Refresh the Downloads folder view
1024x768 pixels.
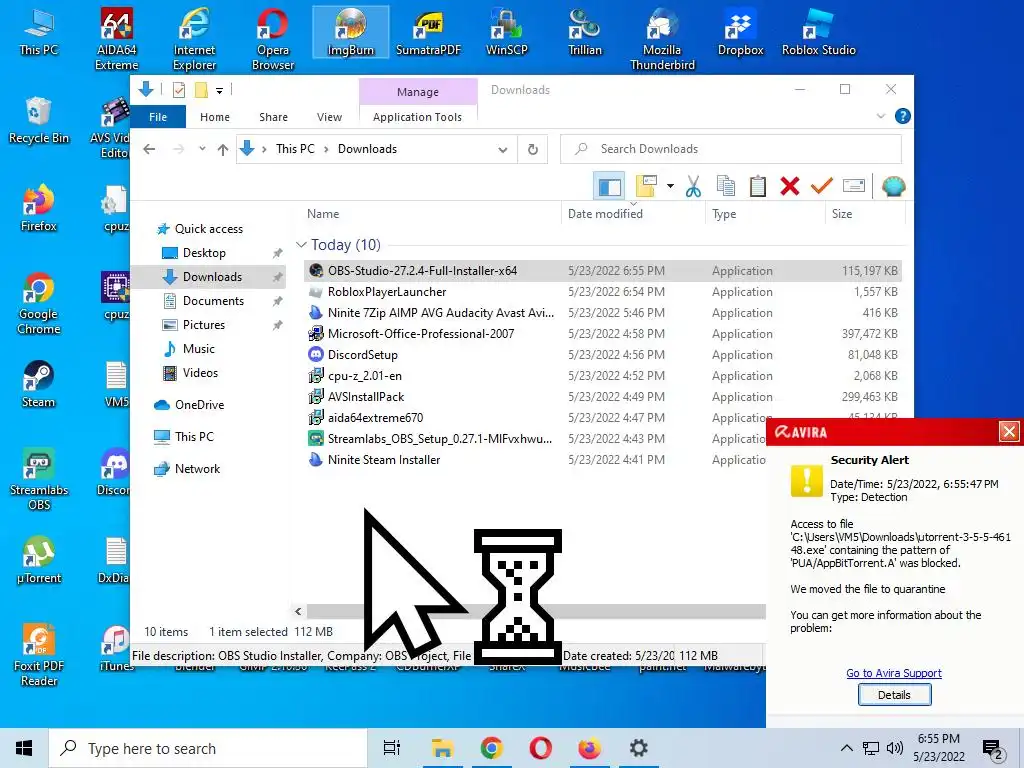(533, 150)
